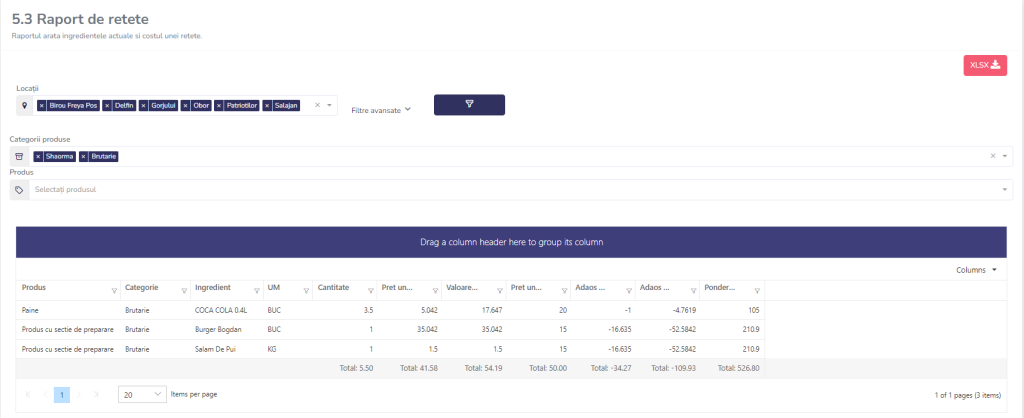Open the items per page dropdown
The width and height of the screenshot is (1024, 418).
(x=142, y=395)
